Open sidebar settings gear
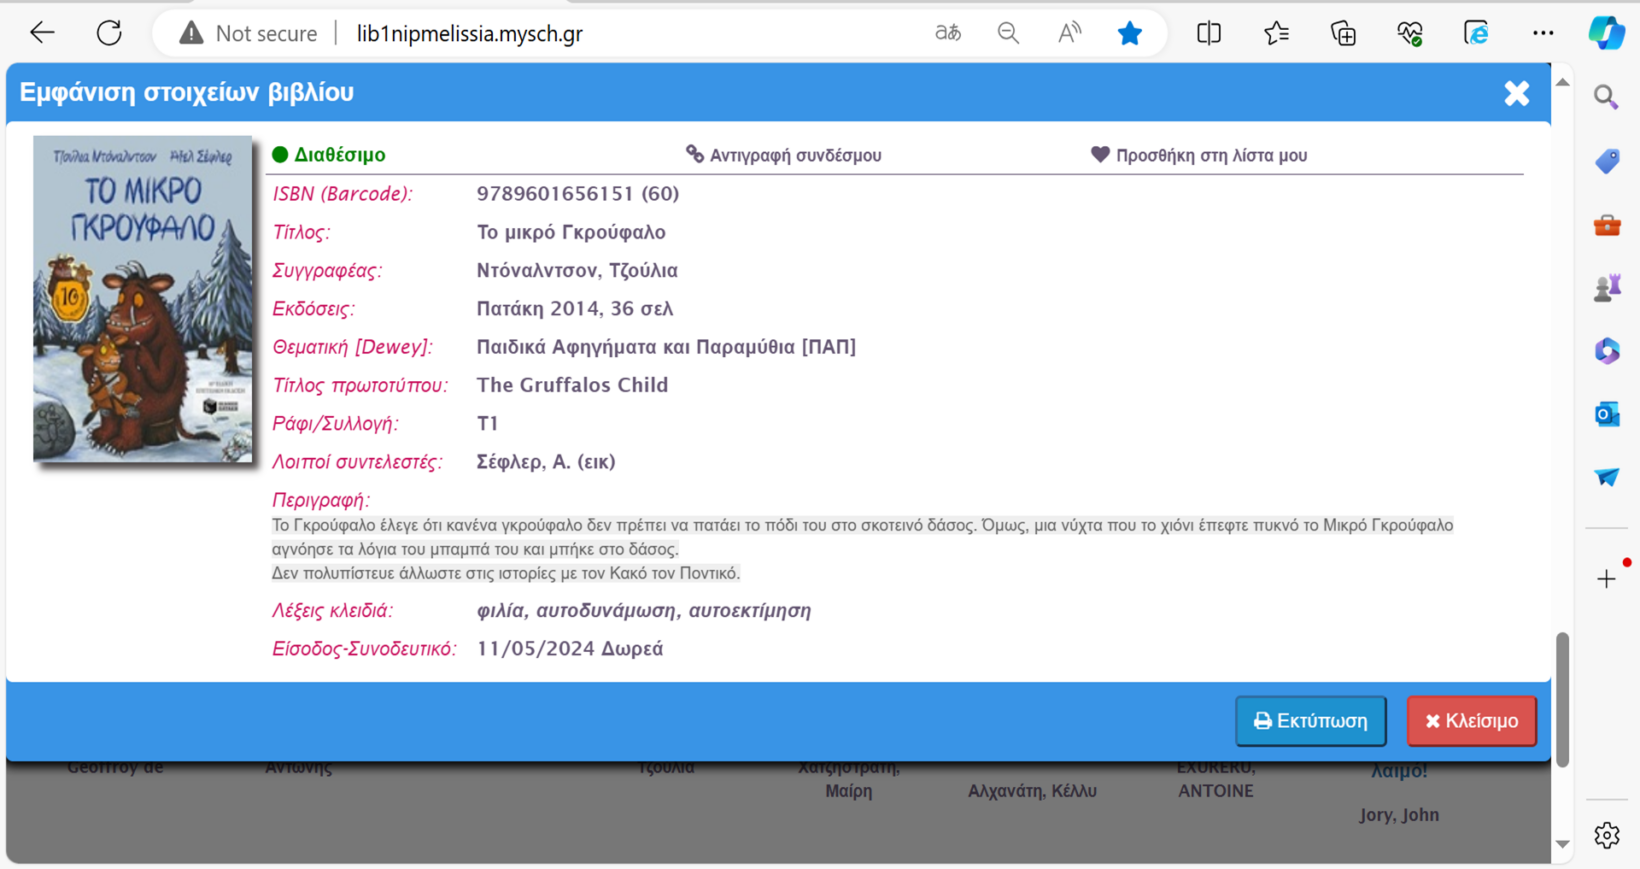The image size is (1640, 869). click(1607, 835)
